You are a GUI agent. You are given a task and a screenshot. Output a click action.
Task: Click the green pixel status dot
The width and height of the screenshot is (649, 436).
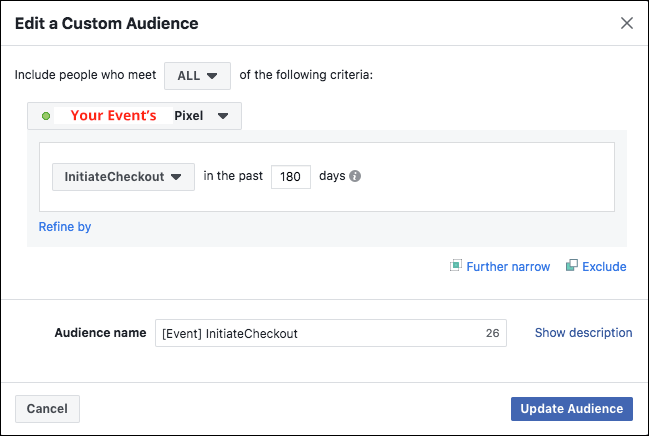46,116
